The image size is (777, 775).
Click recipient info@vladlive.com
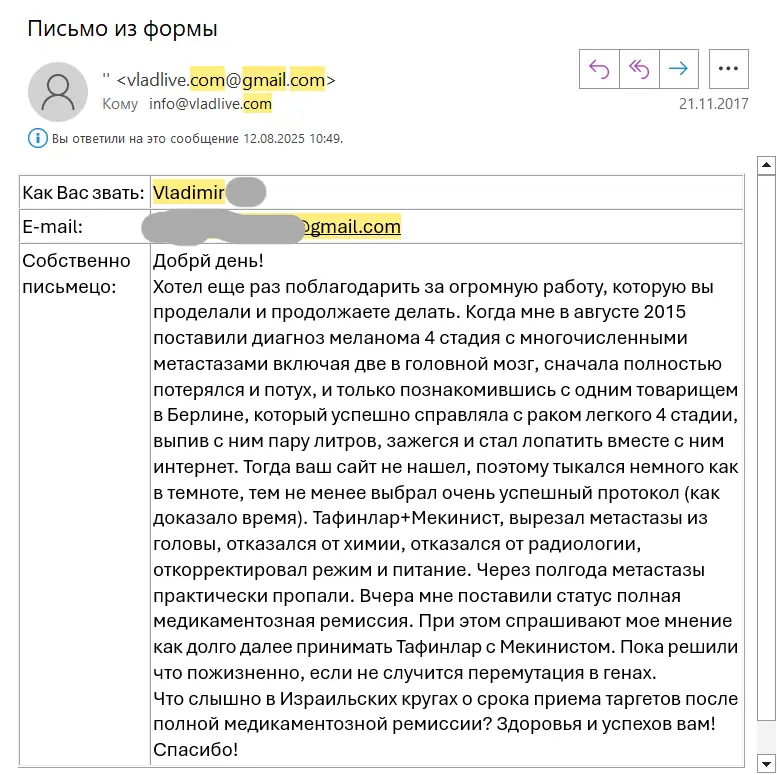point(211,104)
